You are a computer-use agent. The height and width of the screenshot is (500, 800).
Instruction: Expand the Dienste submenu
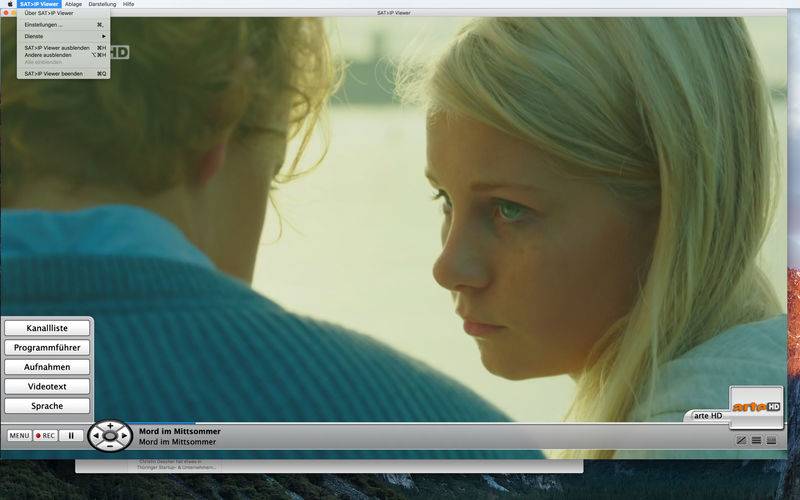point(63,36)
